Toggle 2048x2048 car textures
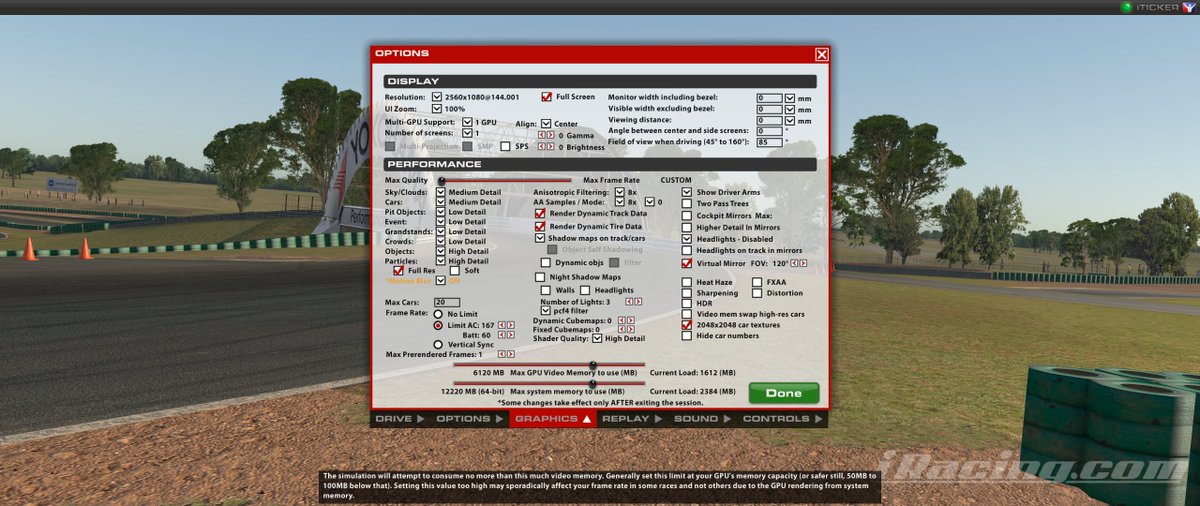This screenshot has width=1200, height=506. (687, 325)
